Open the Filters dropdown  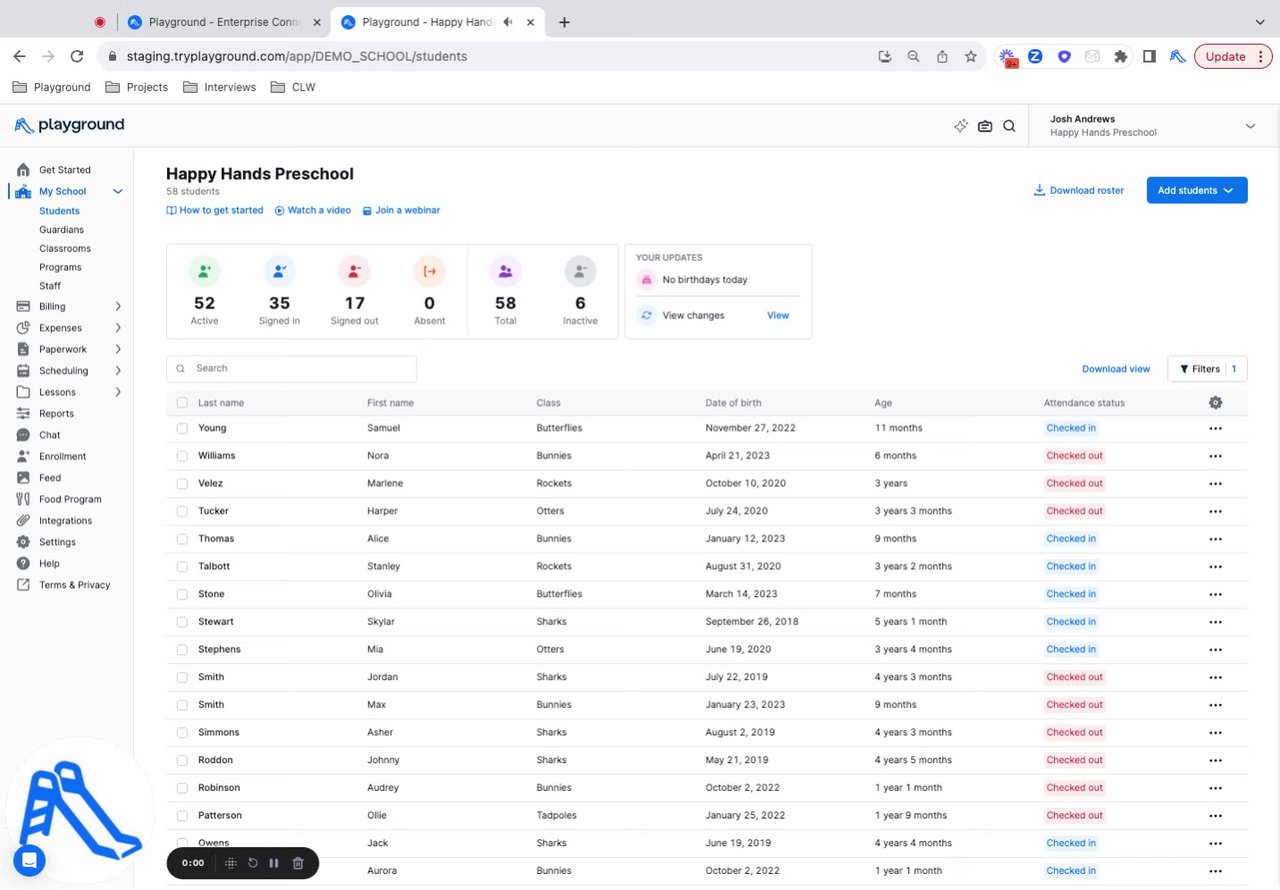tap(1207, 369)
